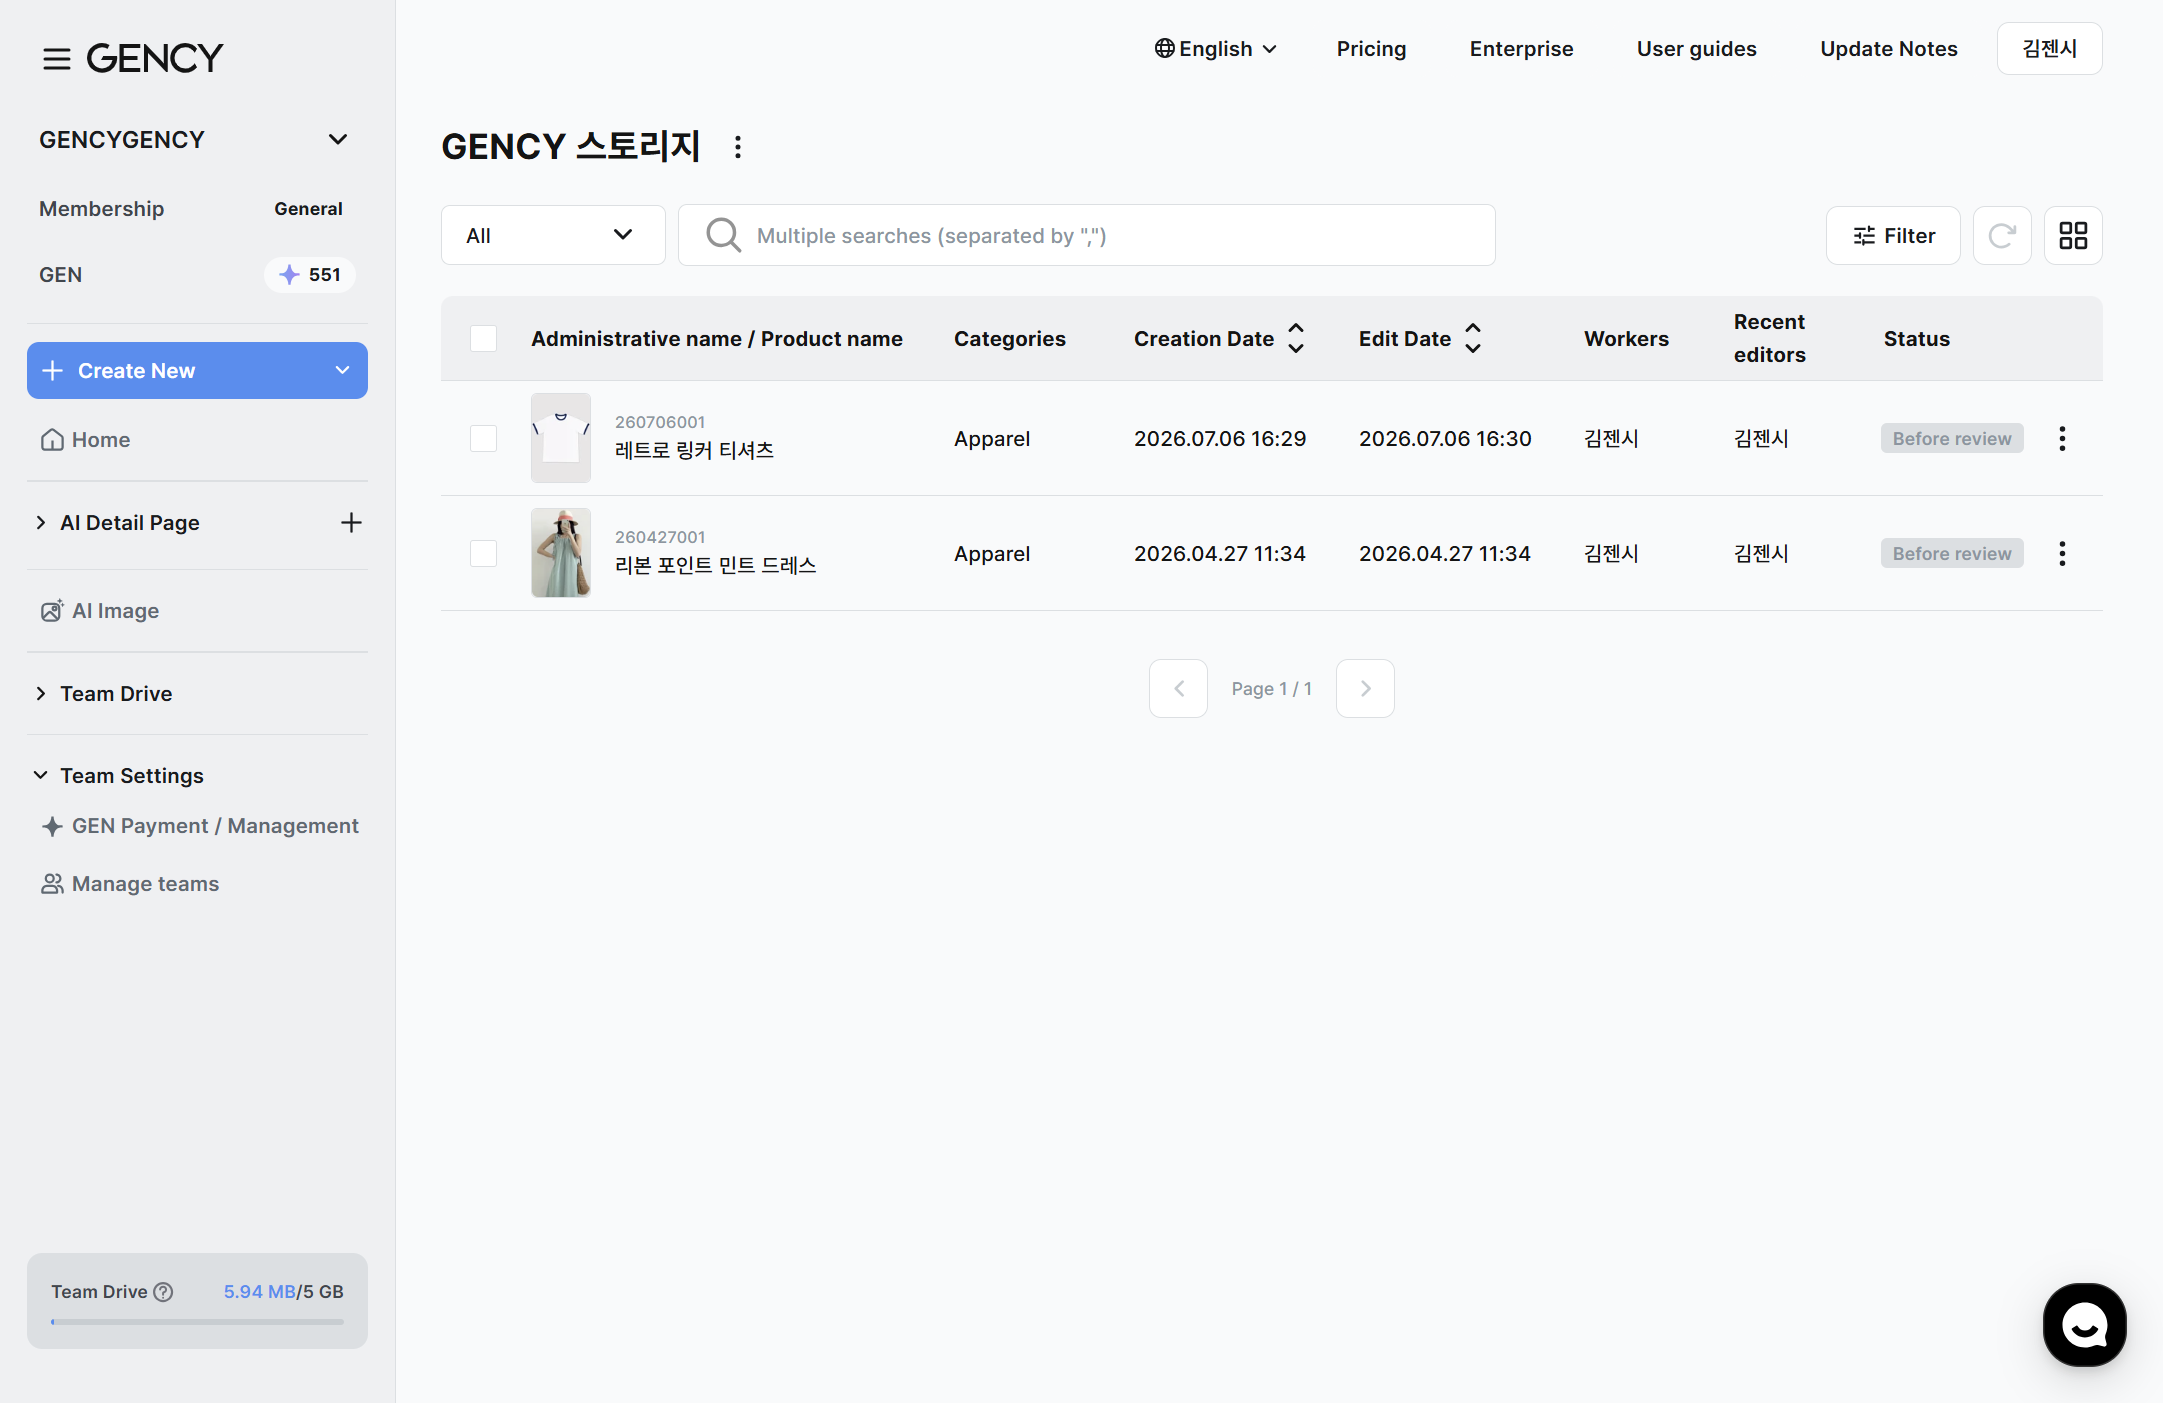
Task: Click the Status column header
Action: tap(1916, 338)
